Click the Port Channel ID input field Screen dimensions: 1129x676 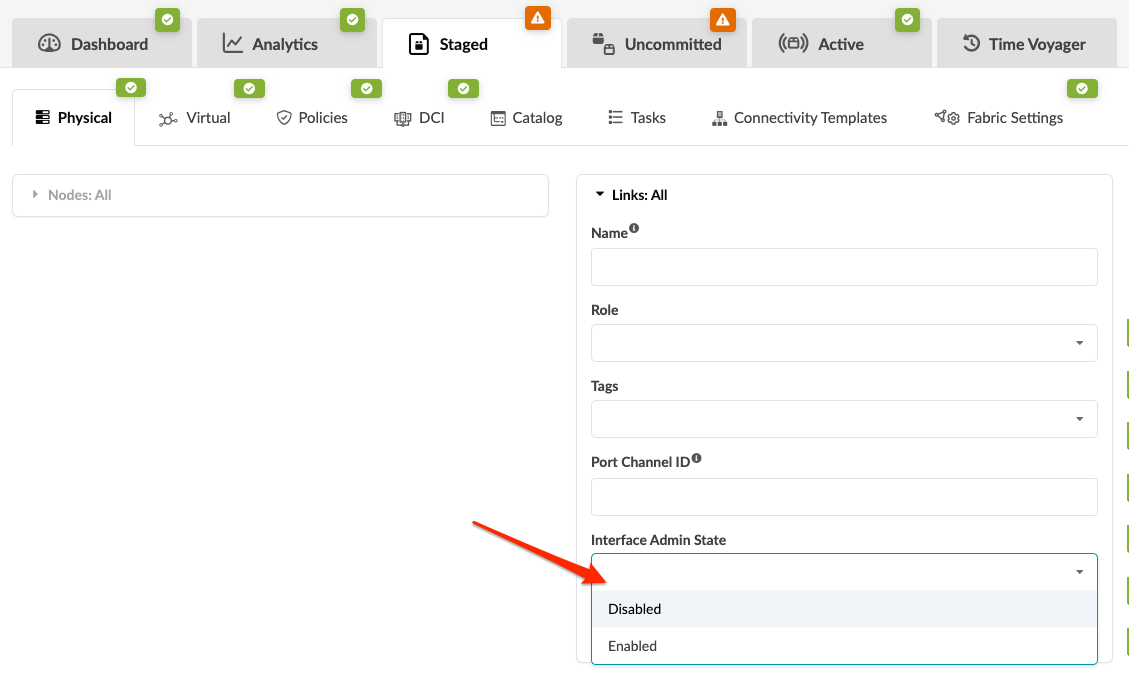click(x=844, y=497)
